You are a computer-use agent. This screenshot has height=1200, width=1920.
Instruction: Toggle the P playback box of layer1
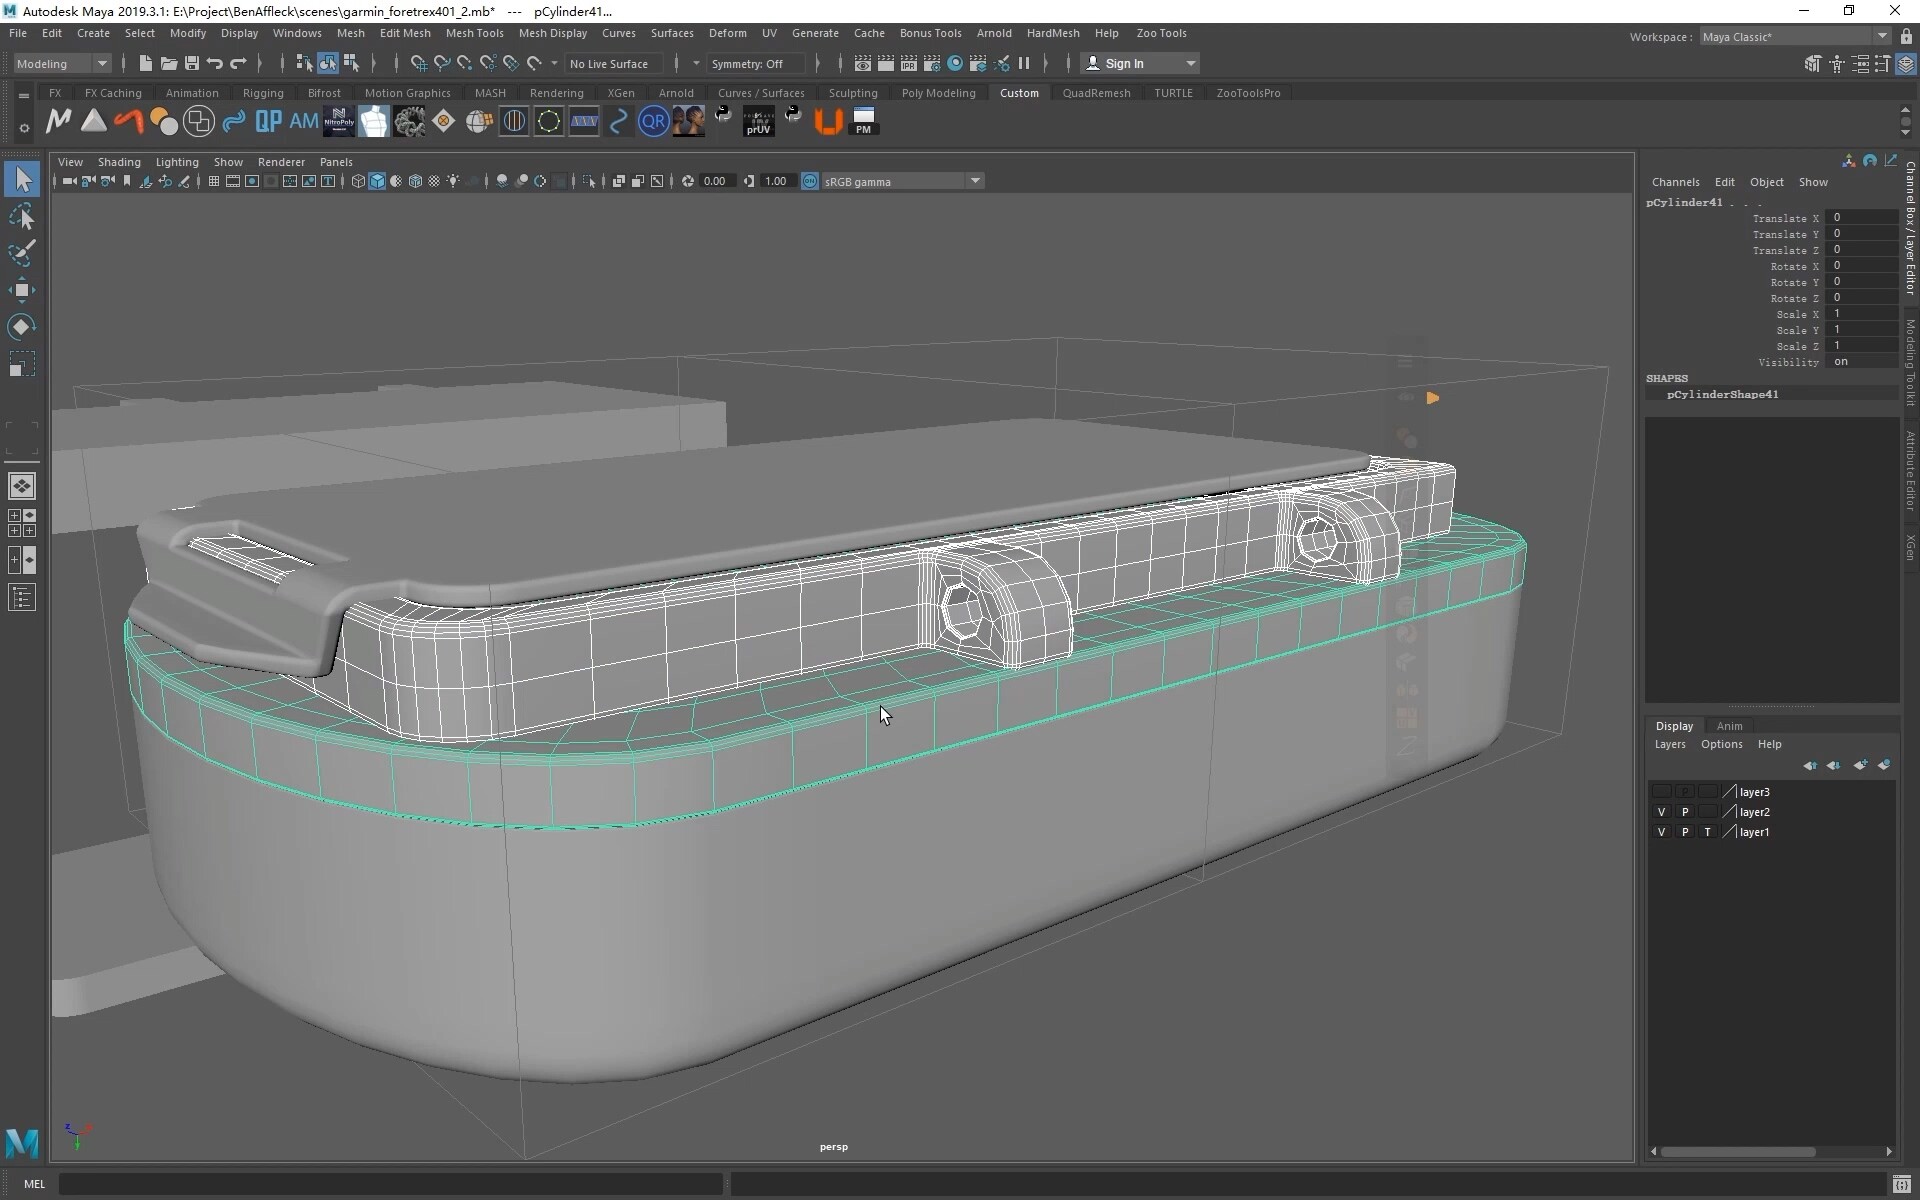click(x=1684, y=832)
